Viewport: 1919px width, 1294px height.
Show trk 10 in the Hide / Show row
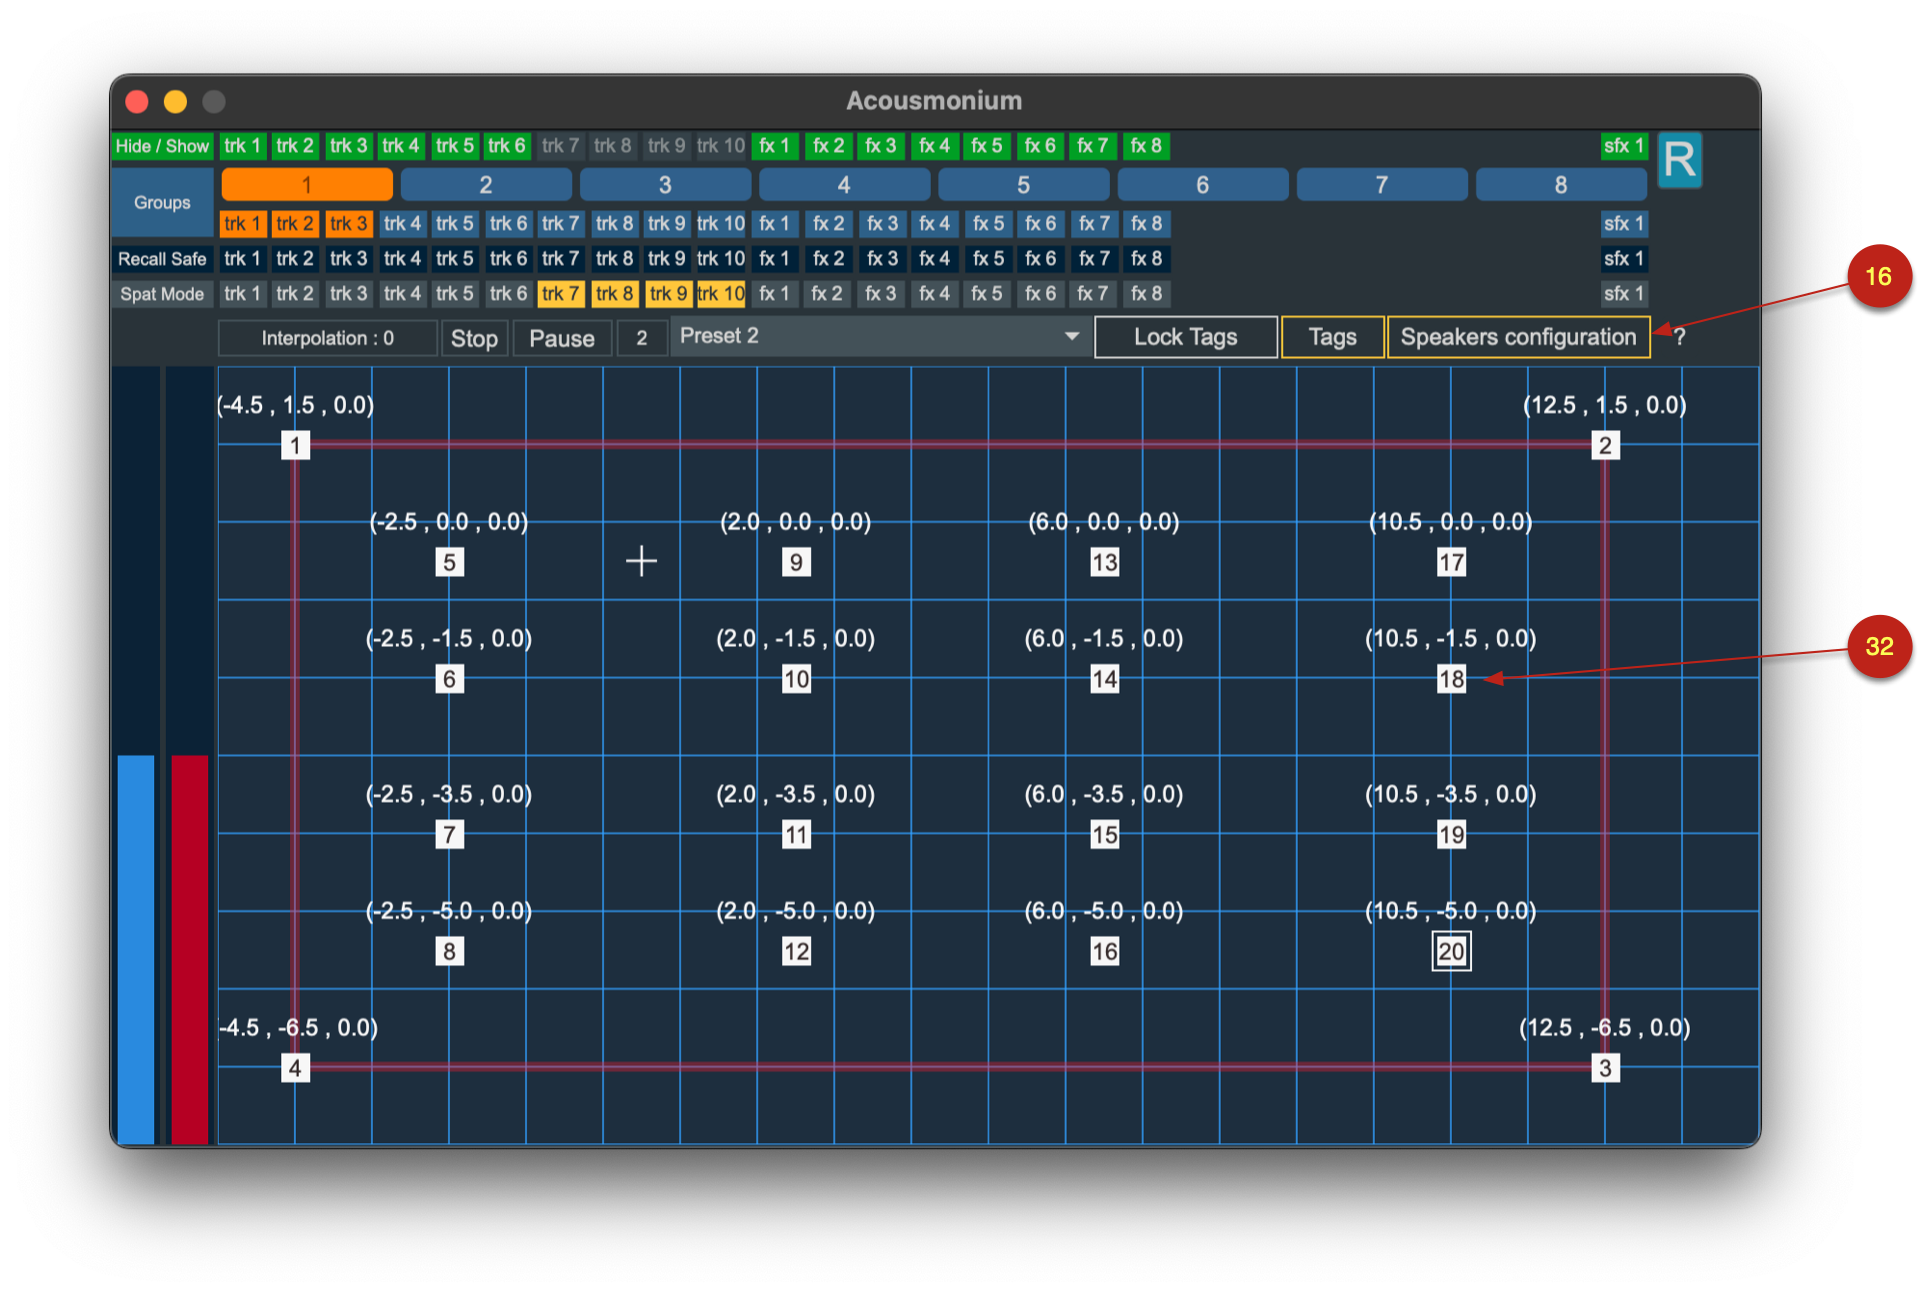[721, 146]
